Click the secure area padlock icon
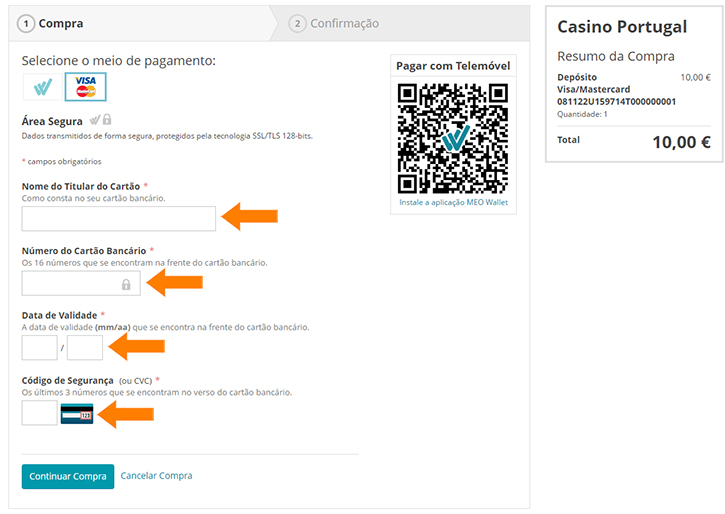Screen dimensions: 725x514 107,120
